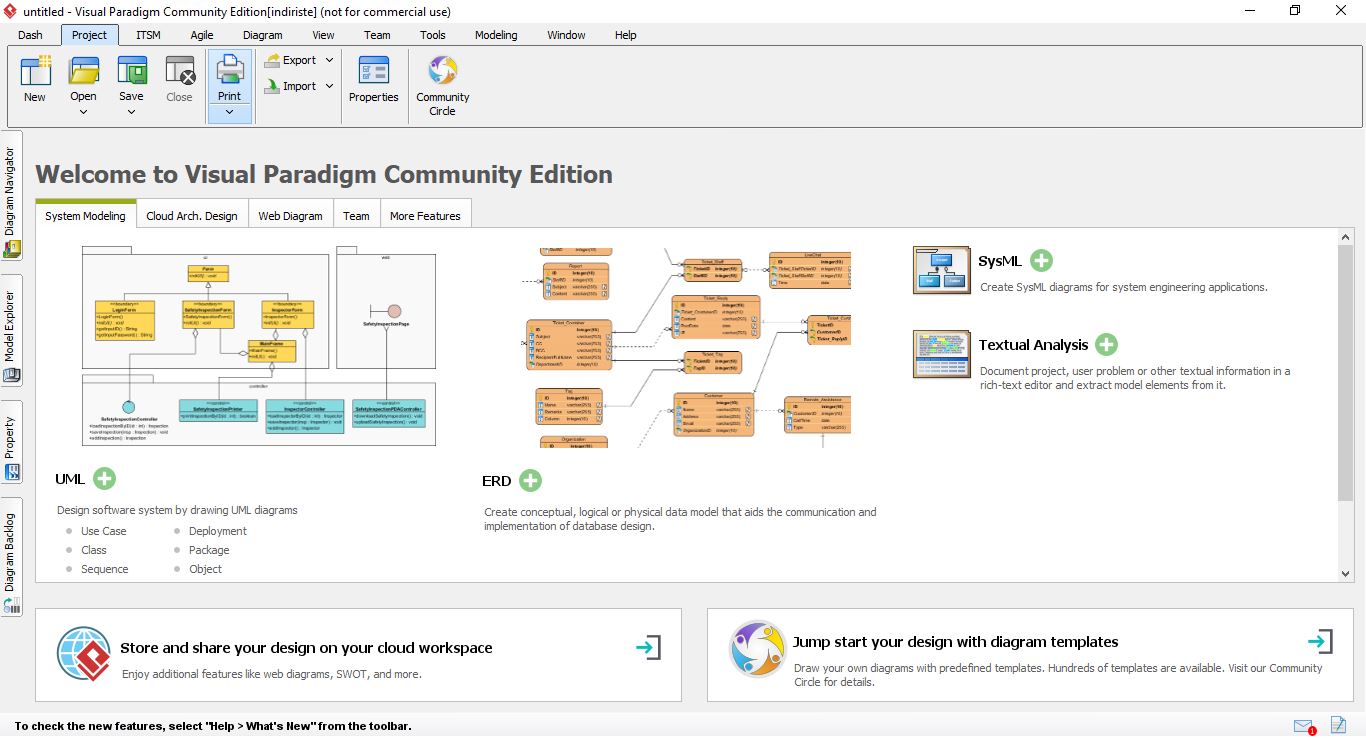Expand the Import dropdown arrow
Screen dimensions: 1366x738
pos(329,86)
